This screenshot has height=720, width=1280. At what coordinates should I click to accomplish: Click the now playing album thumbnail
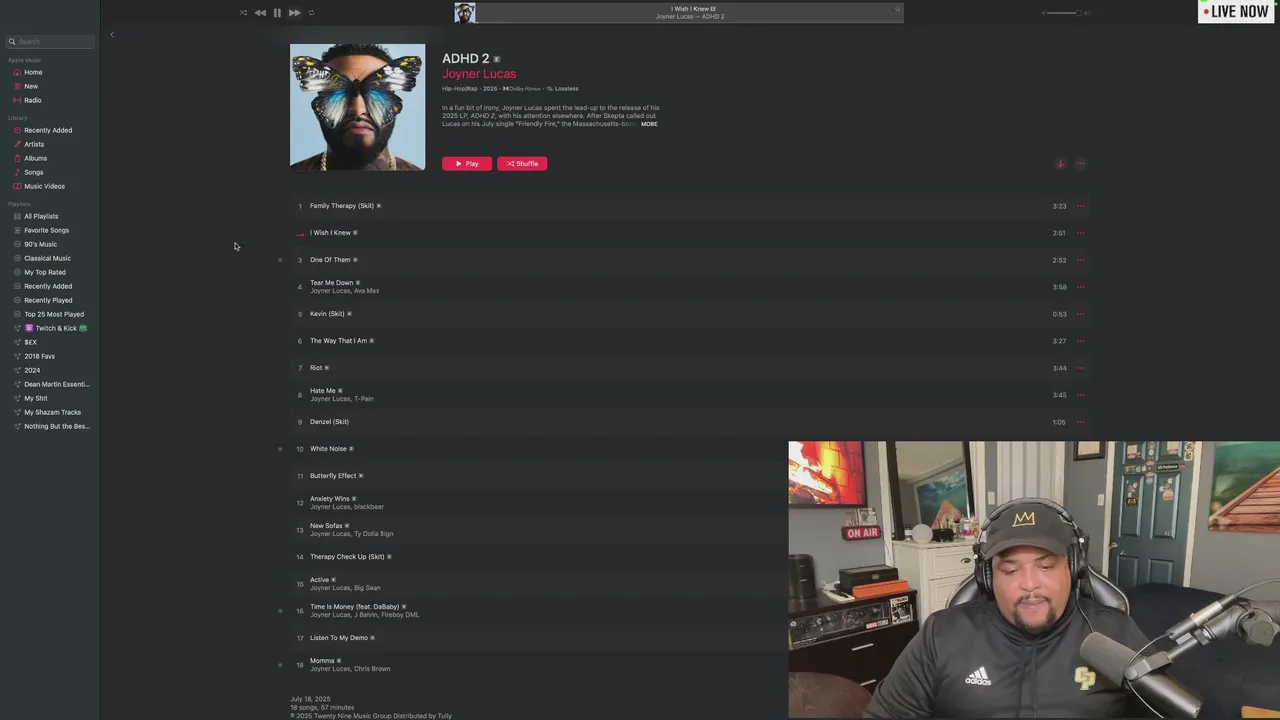click(465, 12)
